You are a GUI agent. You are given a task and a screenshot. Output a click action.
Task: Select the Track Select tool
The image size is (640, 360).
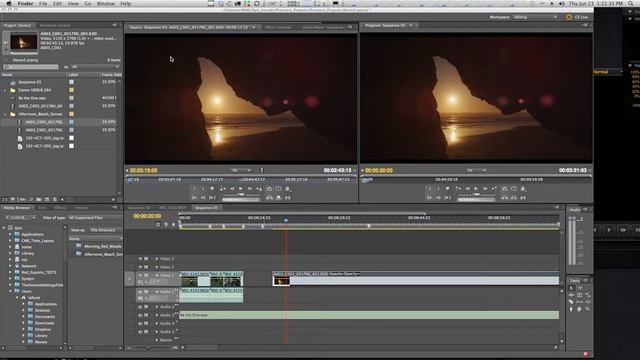tap(579, 288)
